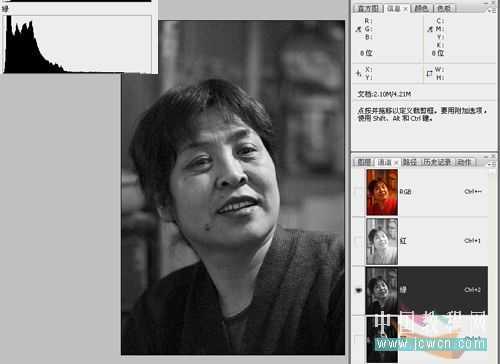The image size is (500, 364).
Task: Click the 绿 label above the histogram
Action: point(5,9)
